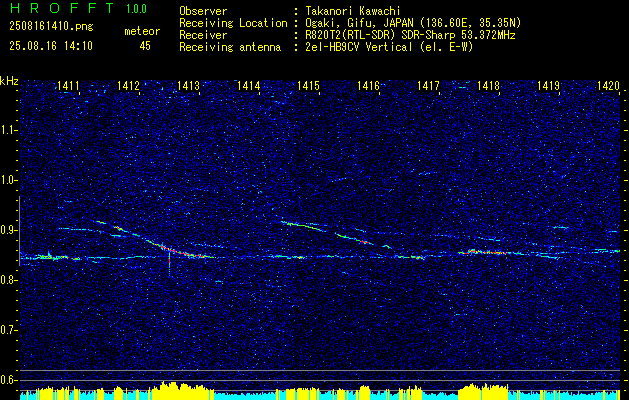Click the 2el-HB9CV Vertical antenna text
Screen dimensions: 629x400
coord(390,47)
